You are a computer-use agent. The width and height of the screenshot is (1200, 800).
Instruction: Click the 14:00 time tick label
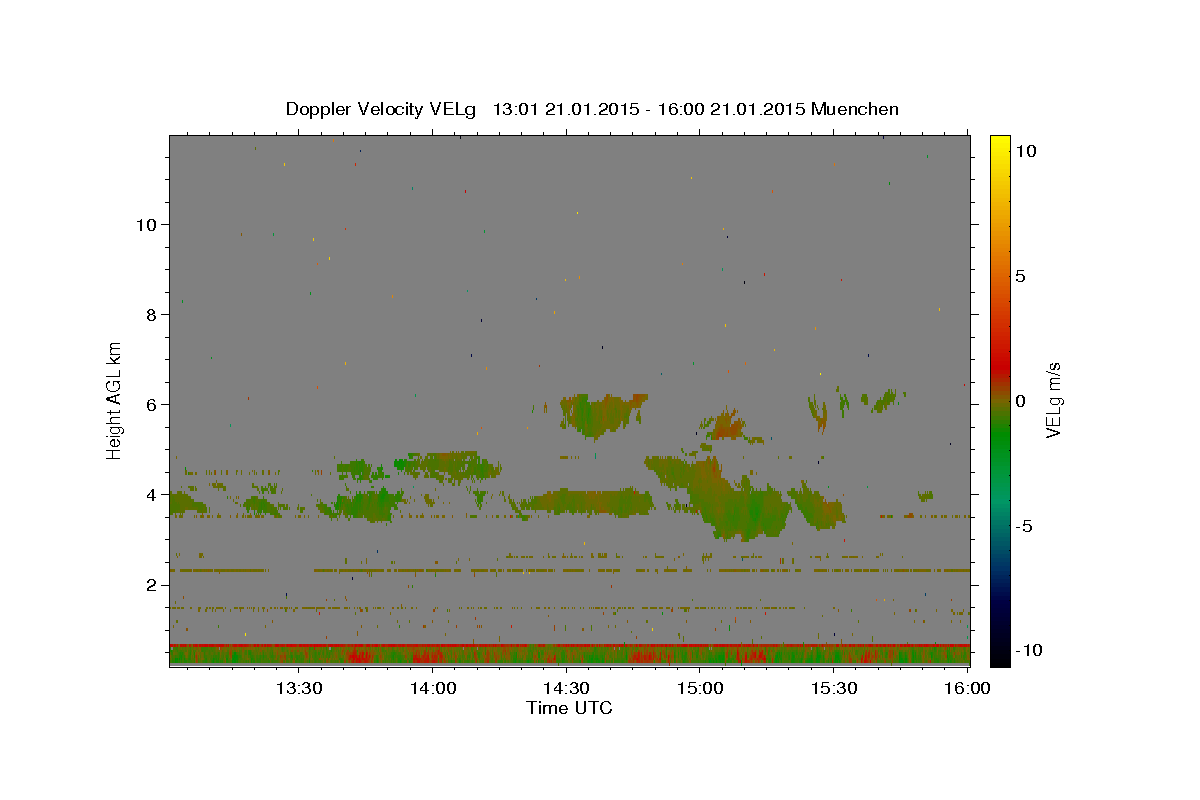[433, 688]
